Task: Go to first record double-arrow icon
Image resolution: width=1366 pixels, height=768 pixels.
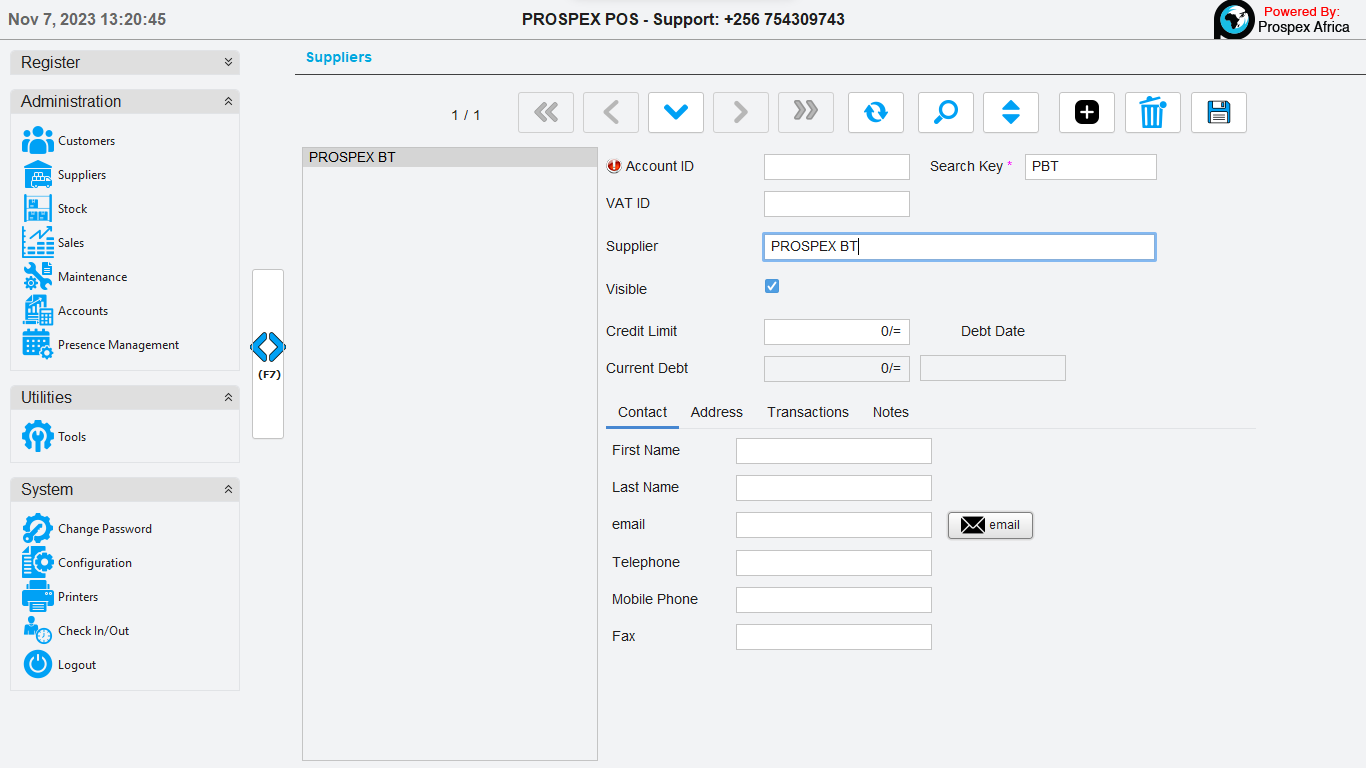Action: point(545,113)
